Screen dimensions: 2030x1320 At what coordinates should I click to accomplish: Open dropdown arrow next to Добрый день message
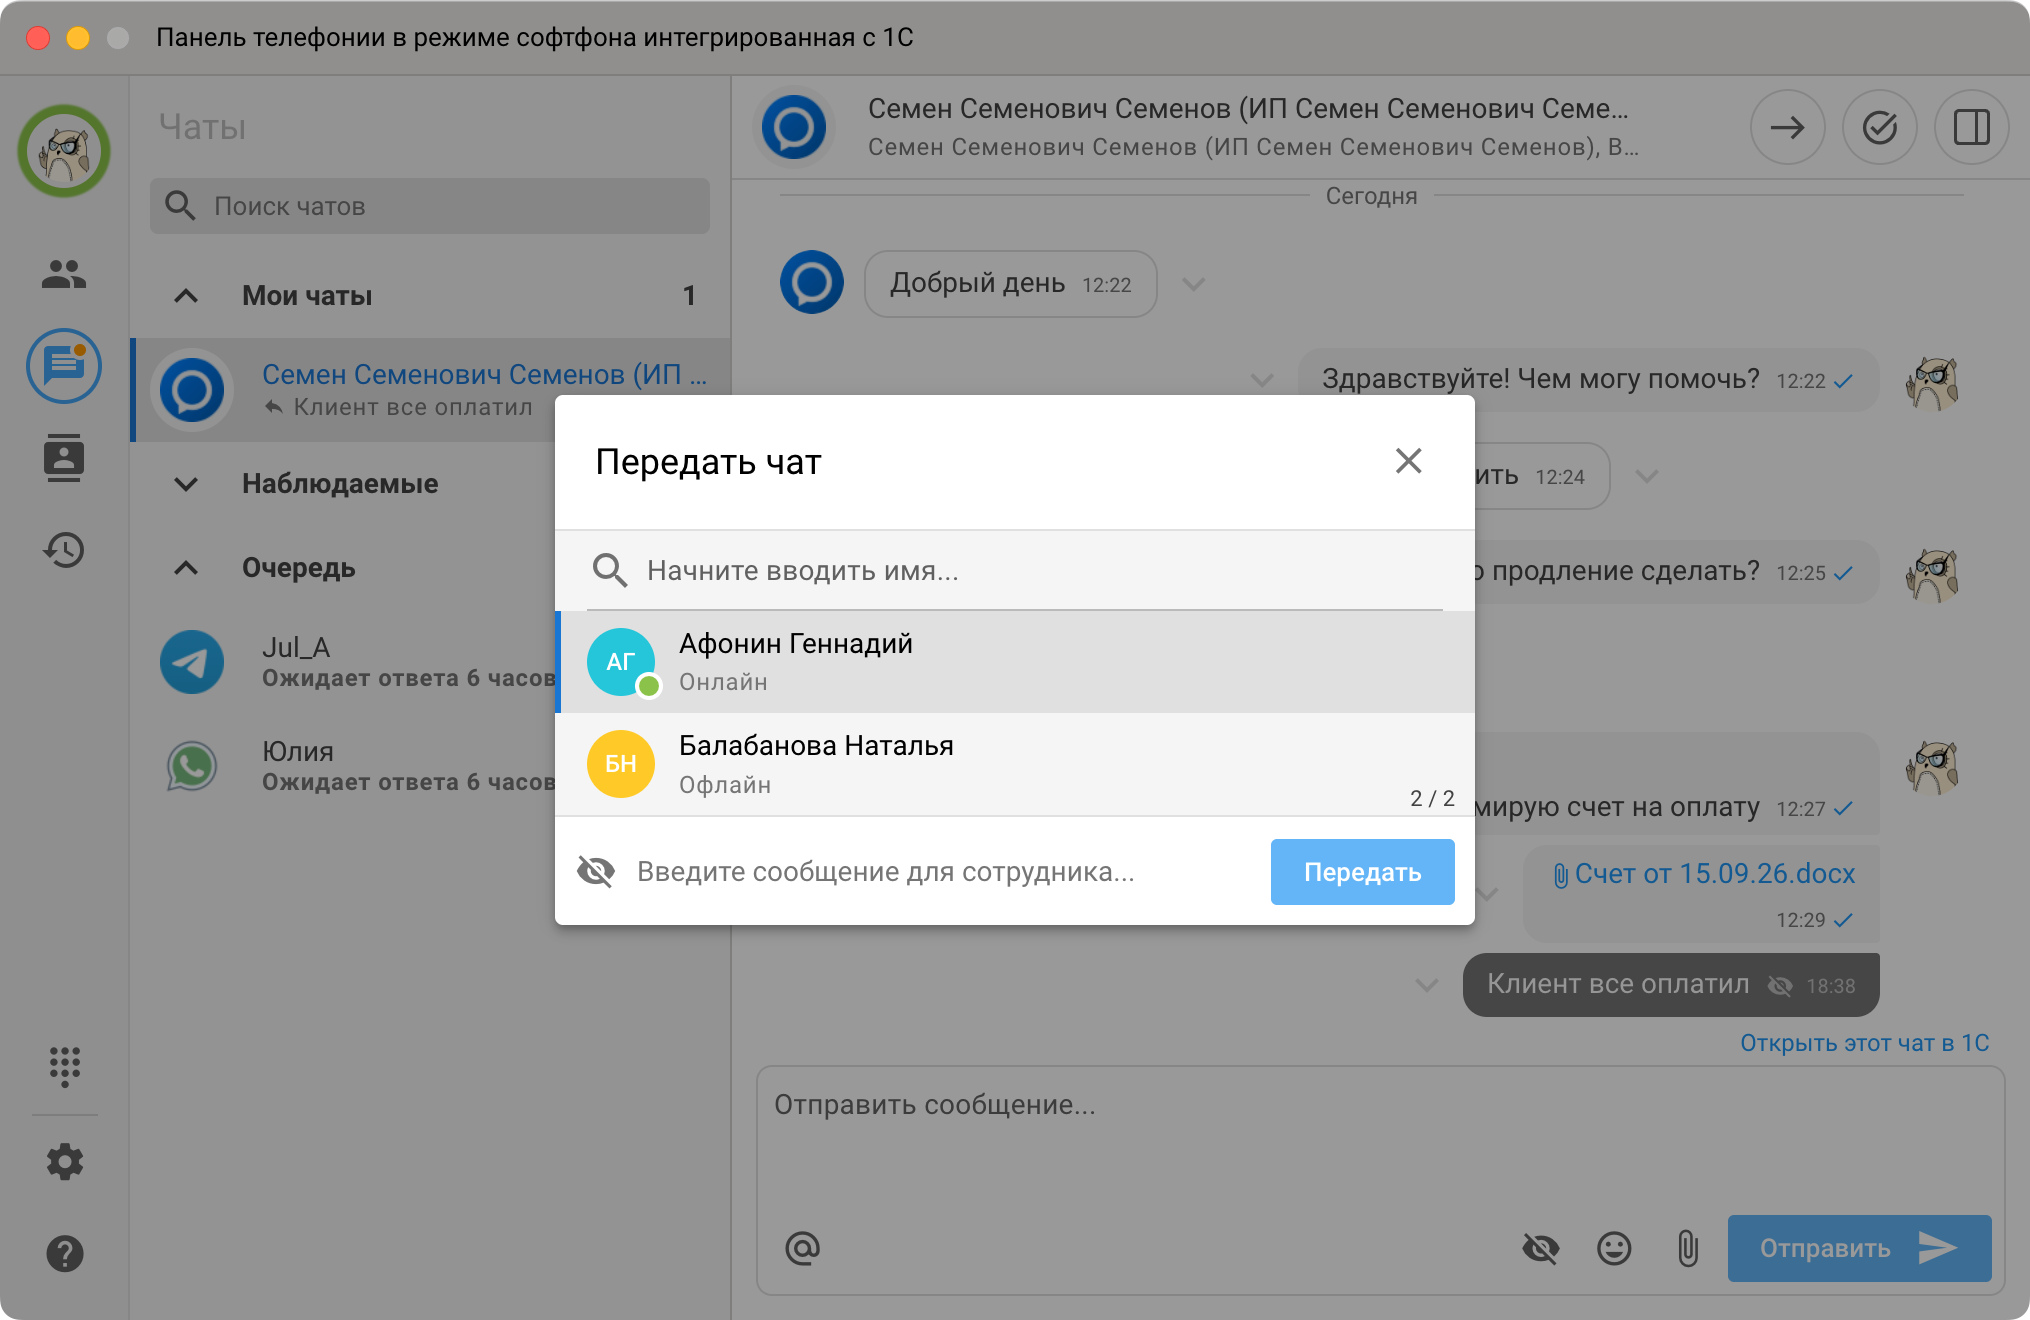(x=1193, y=284)
